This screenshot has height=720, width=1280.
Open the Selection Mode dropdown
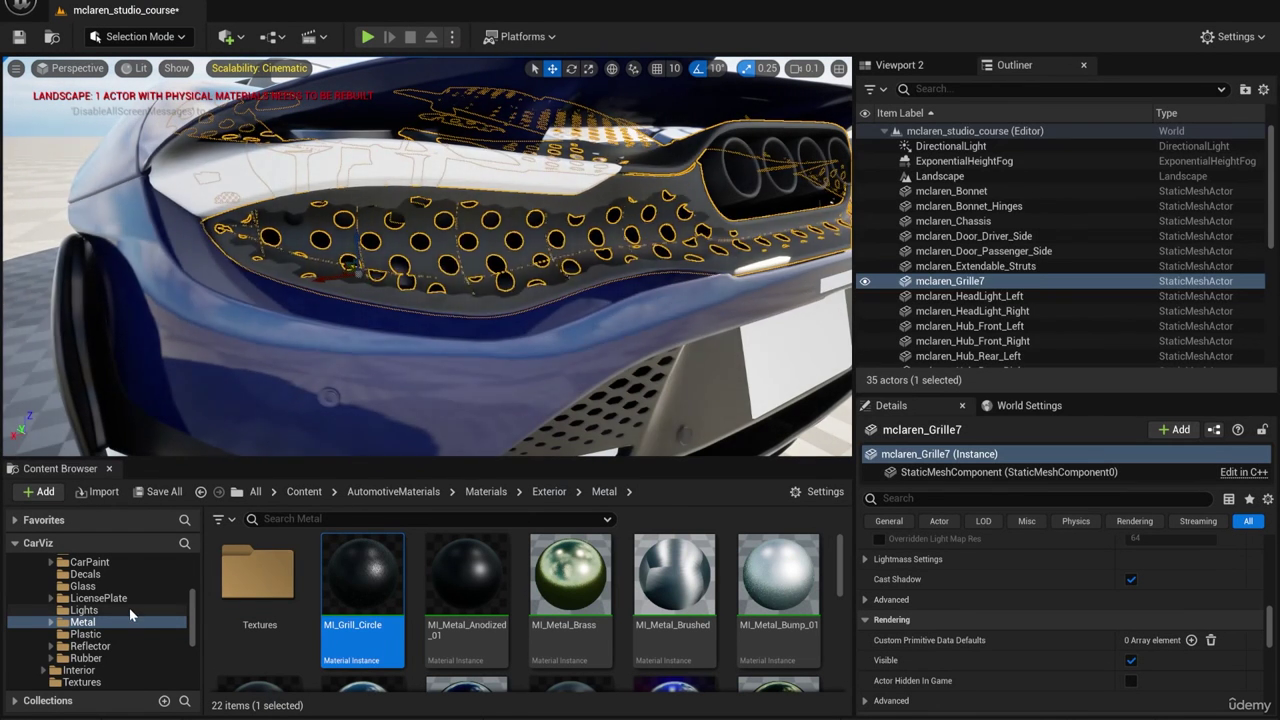(x=137, y=37)
